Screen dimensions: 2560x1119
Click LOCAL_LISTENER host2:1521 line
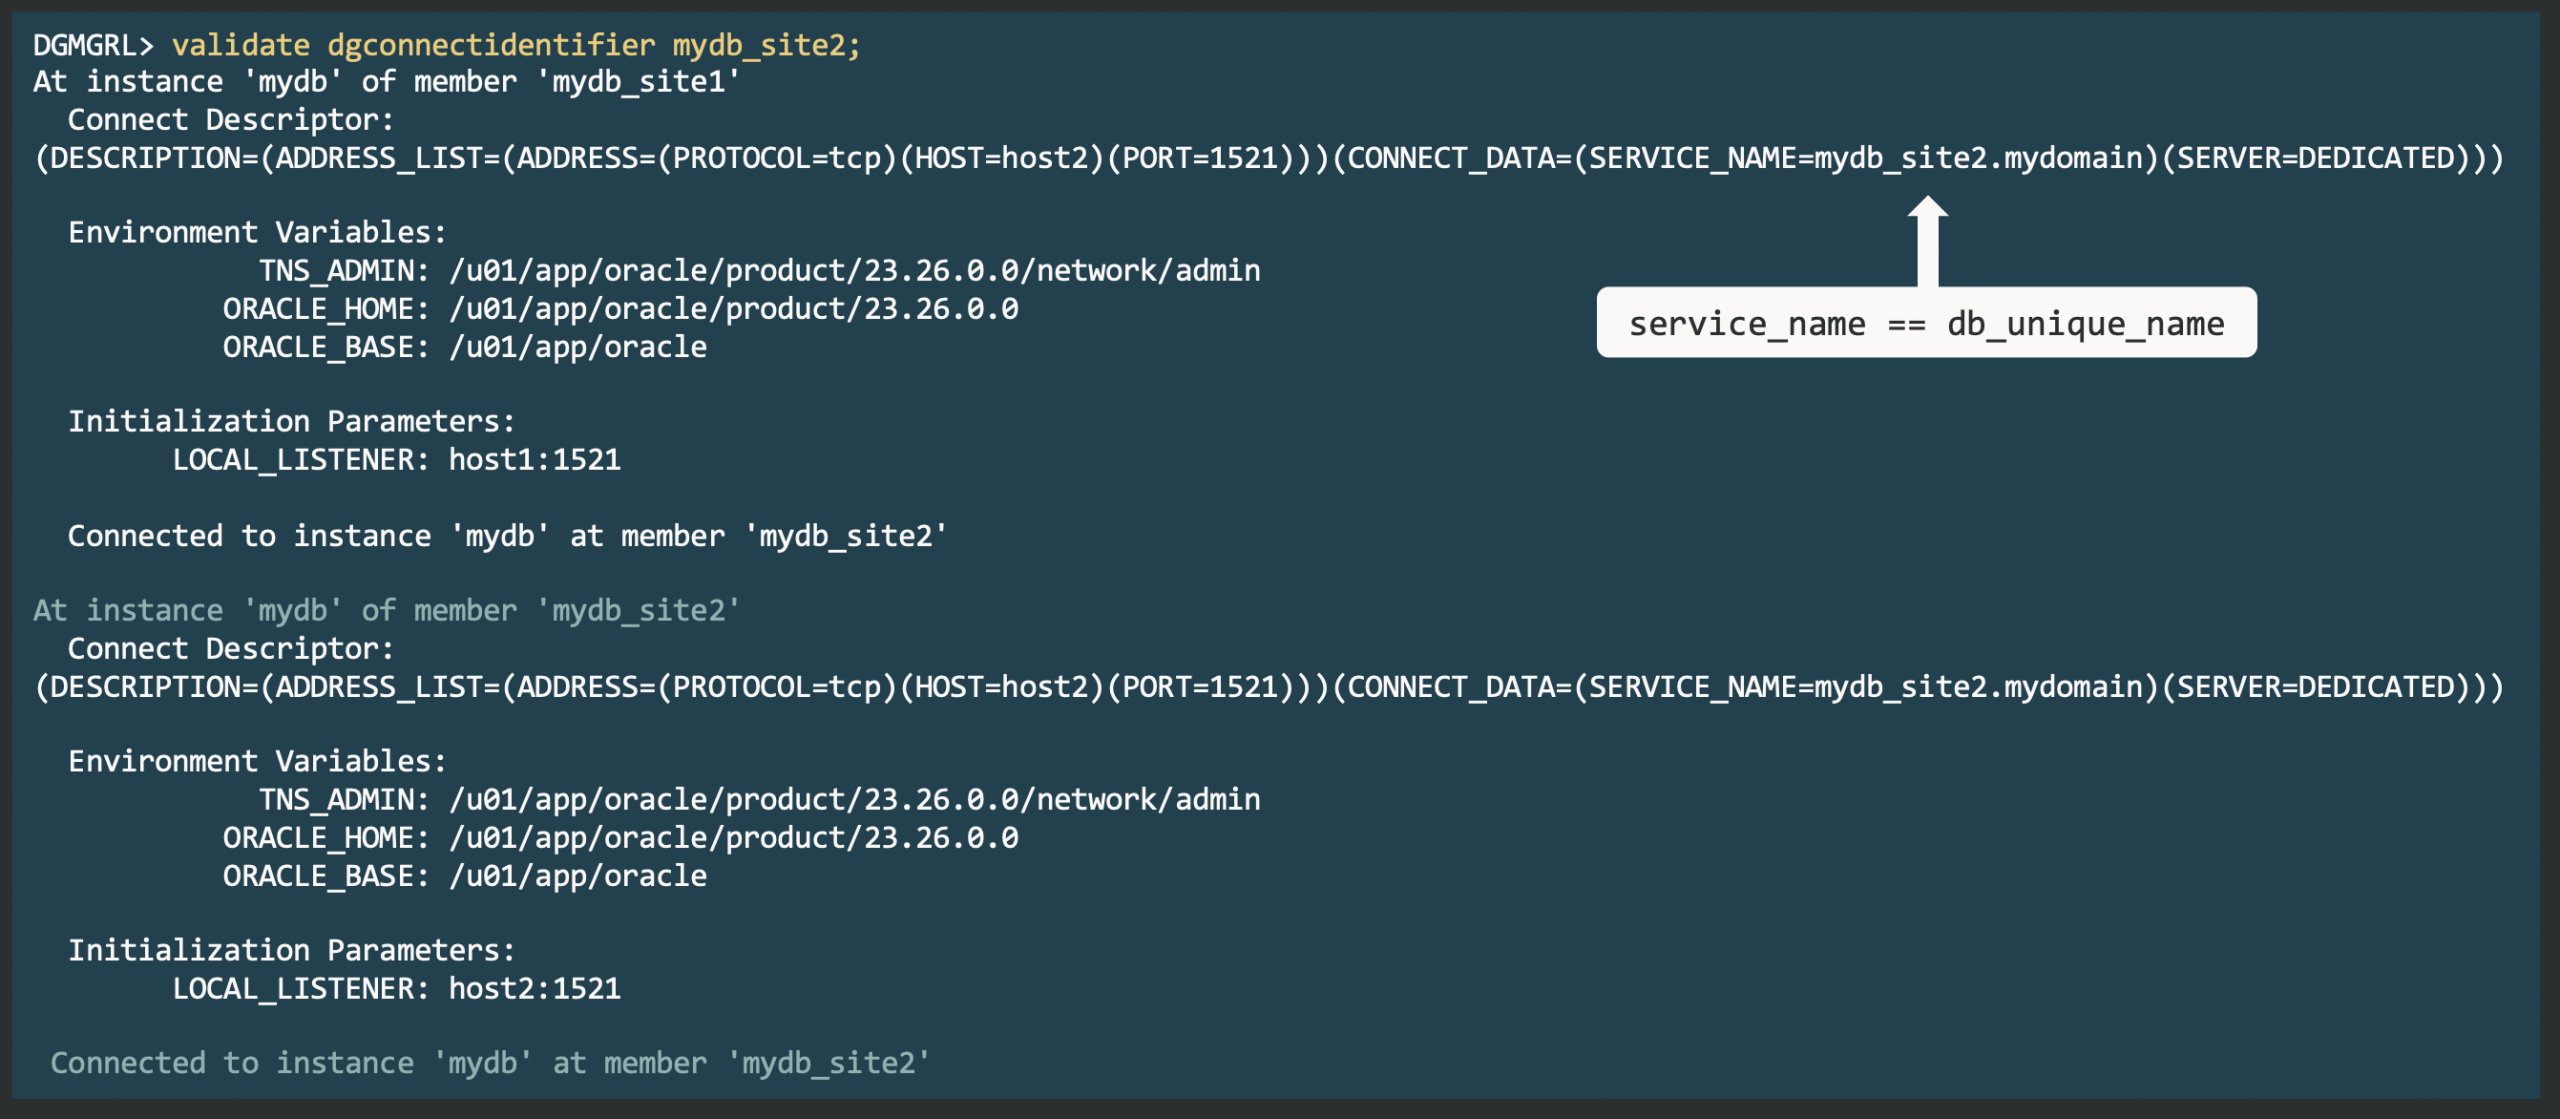[x=396, y=989]
